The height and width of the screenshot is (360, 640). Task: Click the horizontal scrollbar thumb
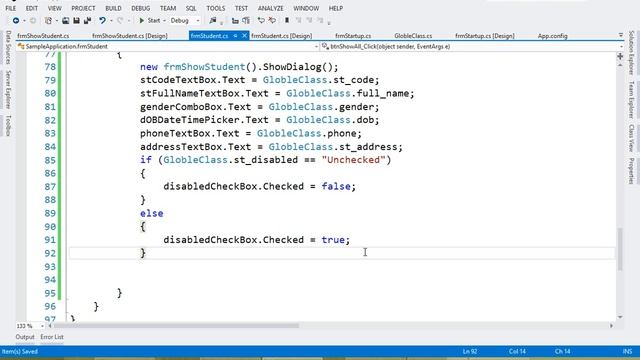click(x=176, y=326)
